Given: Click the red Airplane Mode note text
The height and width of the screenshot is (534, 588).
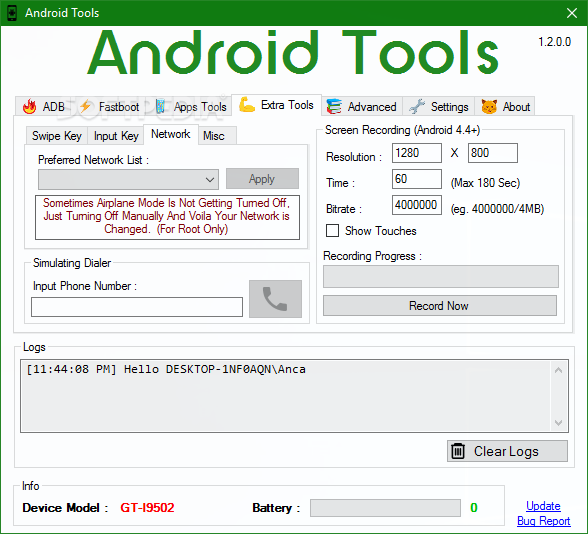Looking at the screenshot, I should (166, 216).
